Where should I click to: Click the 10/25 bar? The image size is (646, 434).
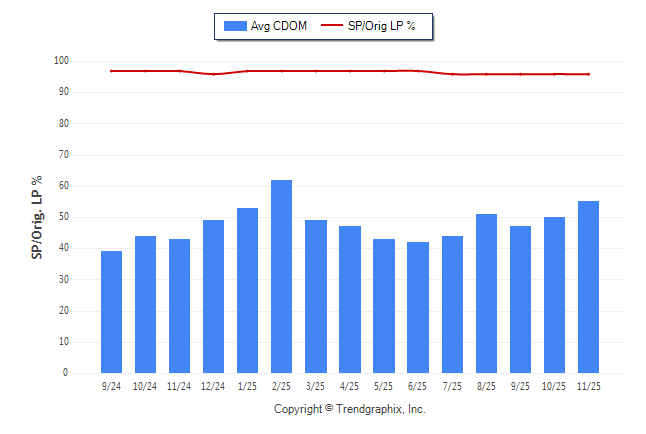(554, 295)
